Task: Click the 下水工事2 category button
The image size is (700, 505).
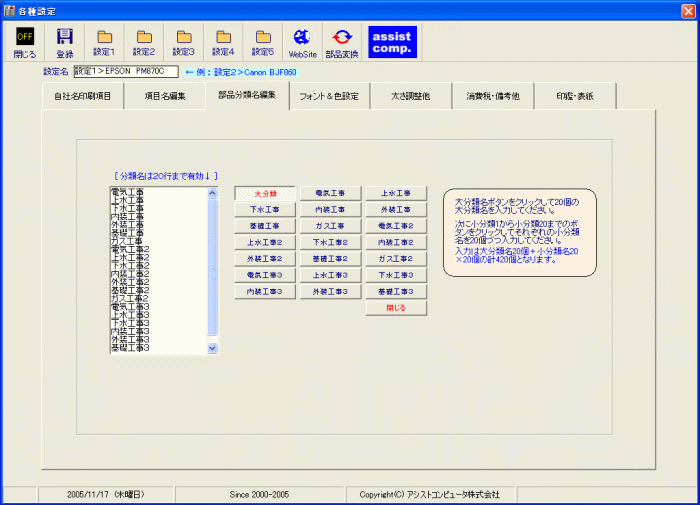Action: pos(330,242)
